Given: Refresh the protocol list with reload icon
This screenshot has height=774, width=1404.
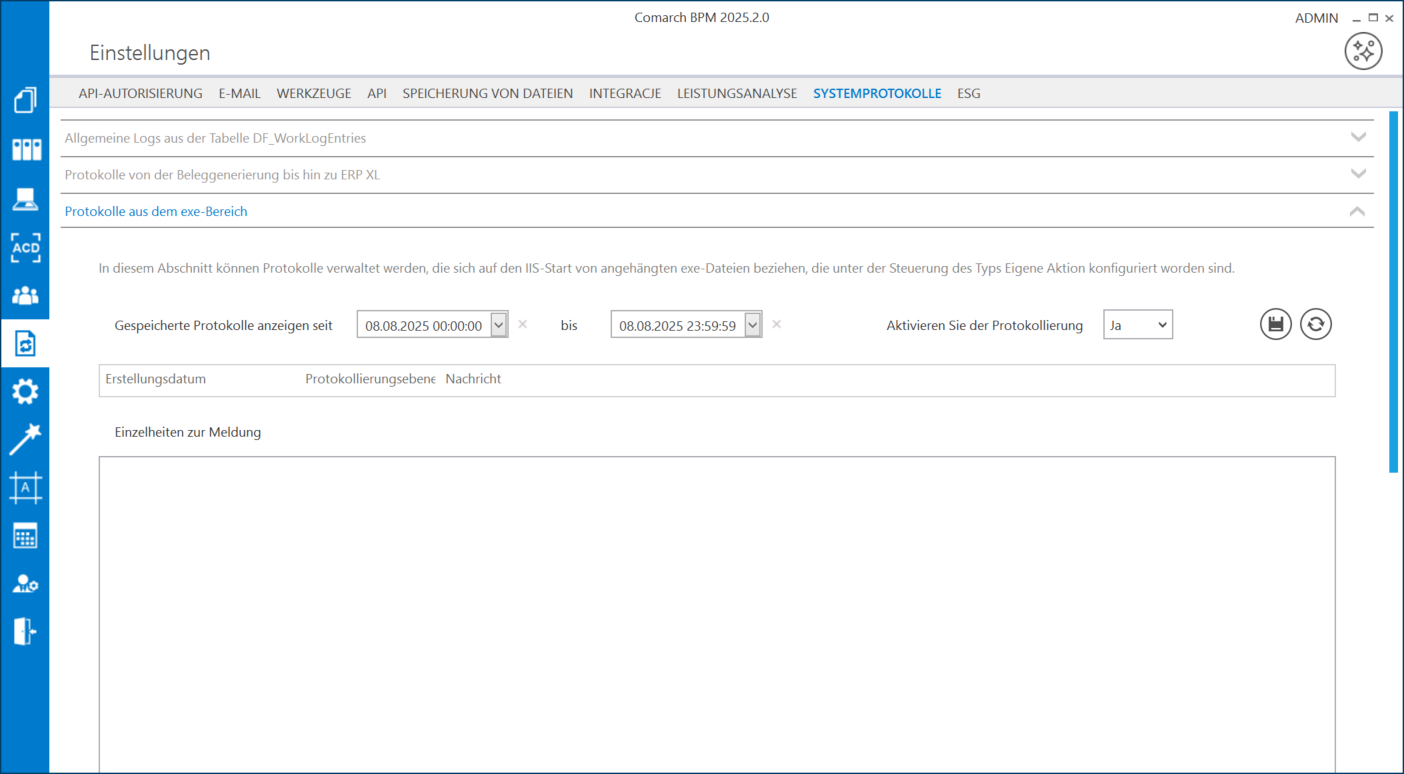Looking at the screenshot, I should tap(1316, 324).
